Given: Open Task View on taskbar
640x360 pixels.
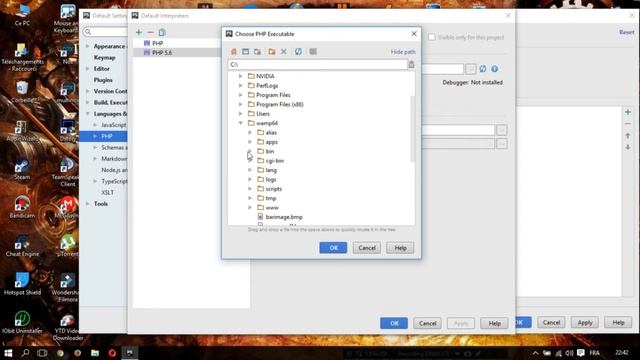Looking at the screenshot, I should tap(42, 353).
